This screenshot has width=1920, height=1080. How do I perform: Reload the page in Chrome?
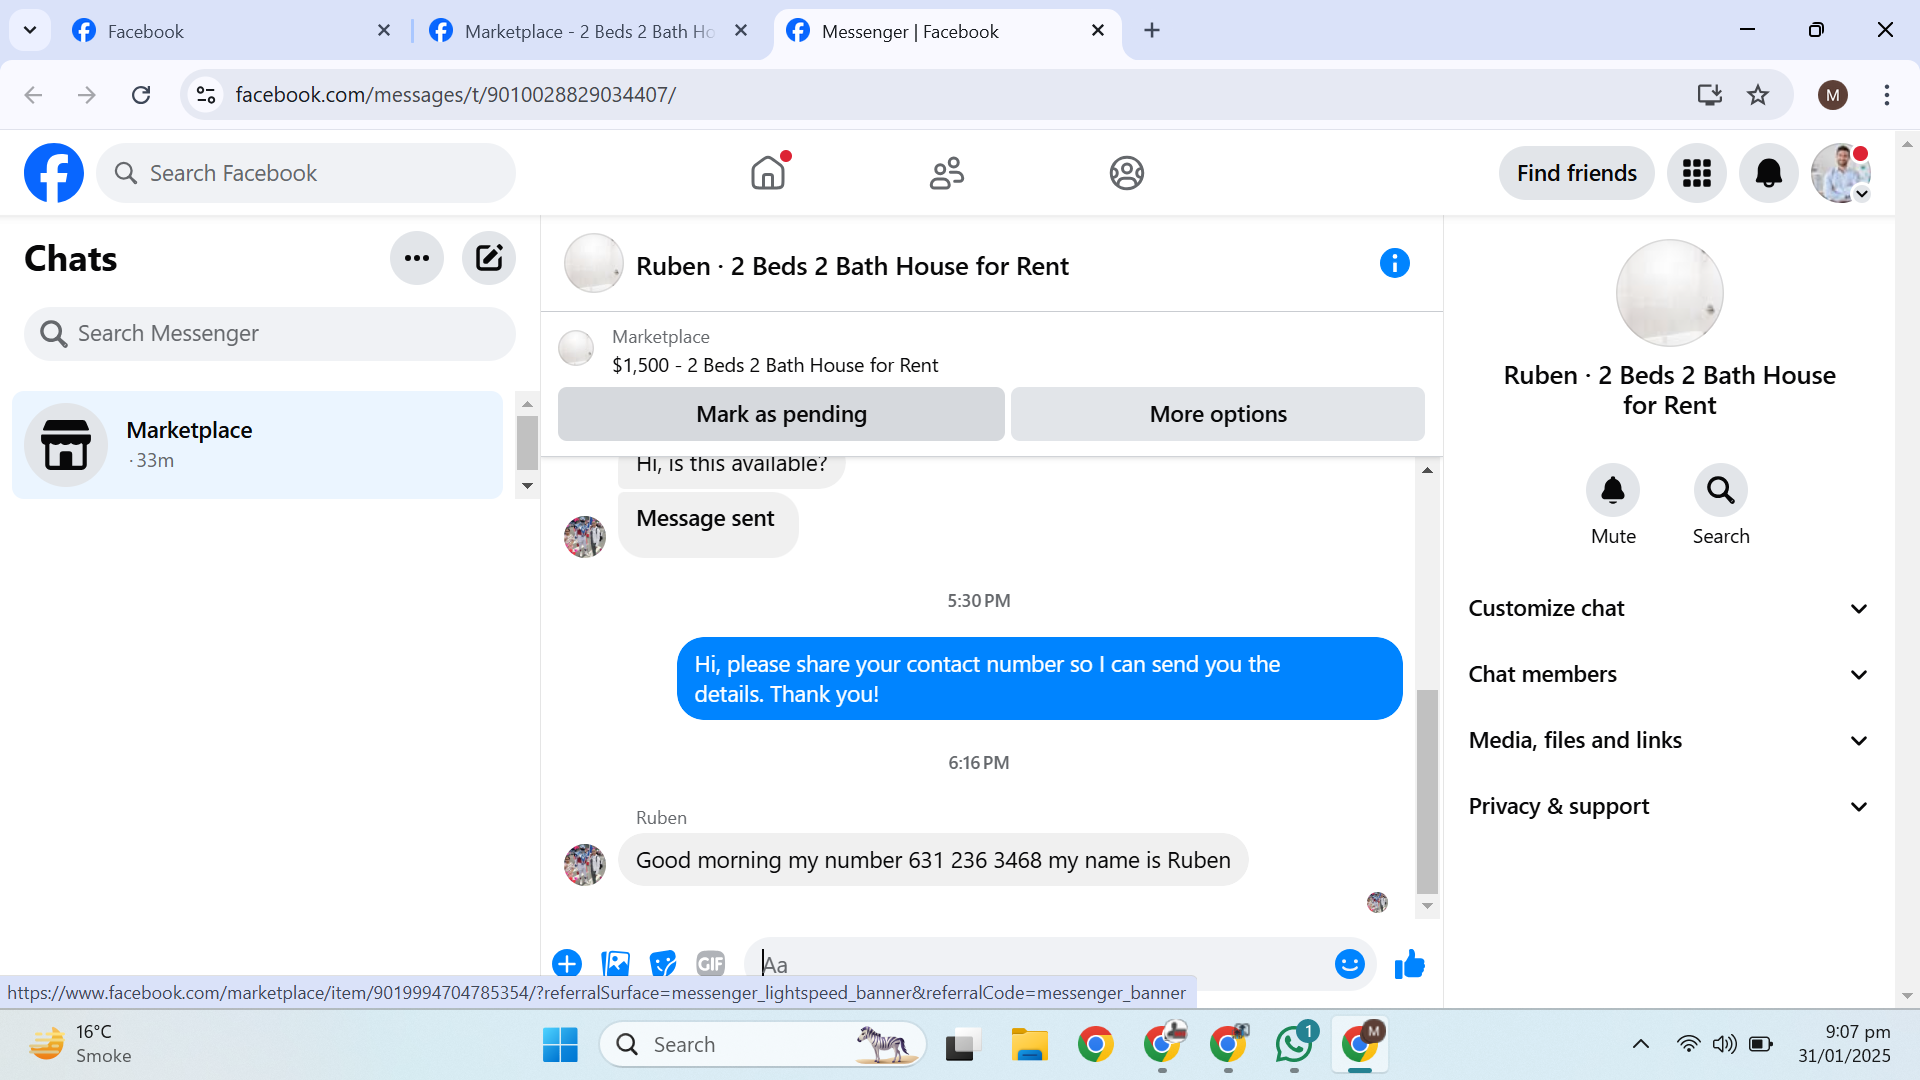tap(141, 95)
